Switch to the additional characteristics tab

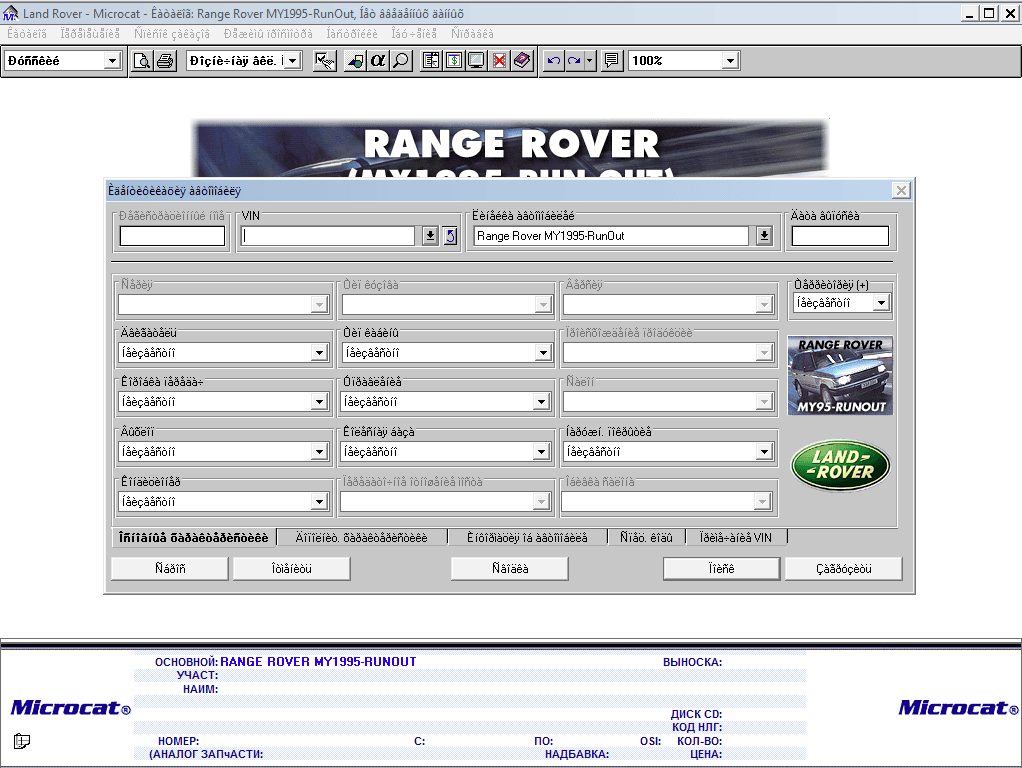(362, 537)
